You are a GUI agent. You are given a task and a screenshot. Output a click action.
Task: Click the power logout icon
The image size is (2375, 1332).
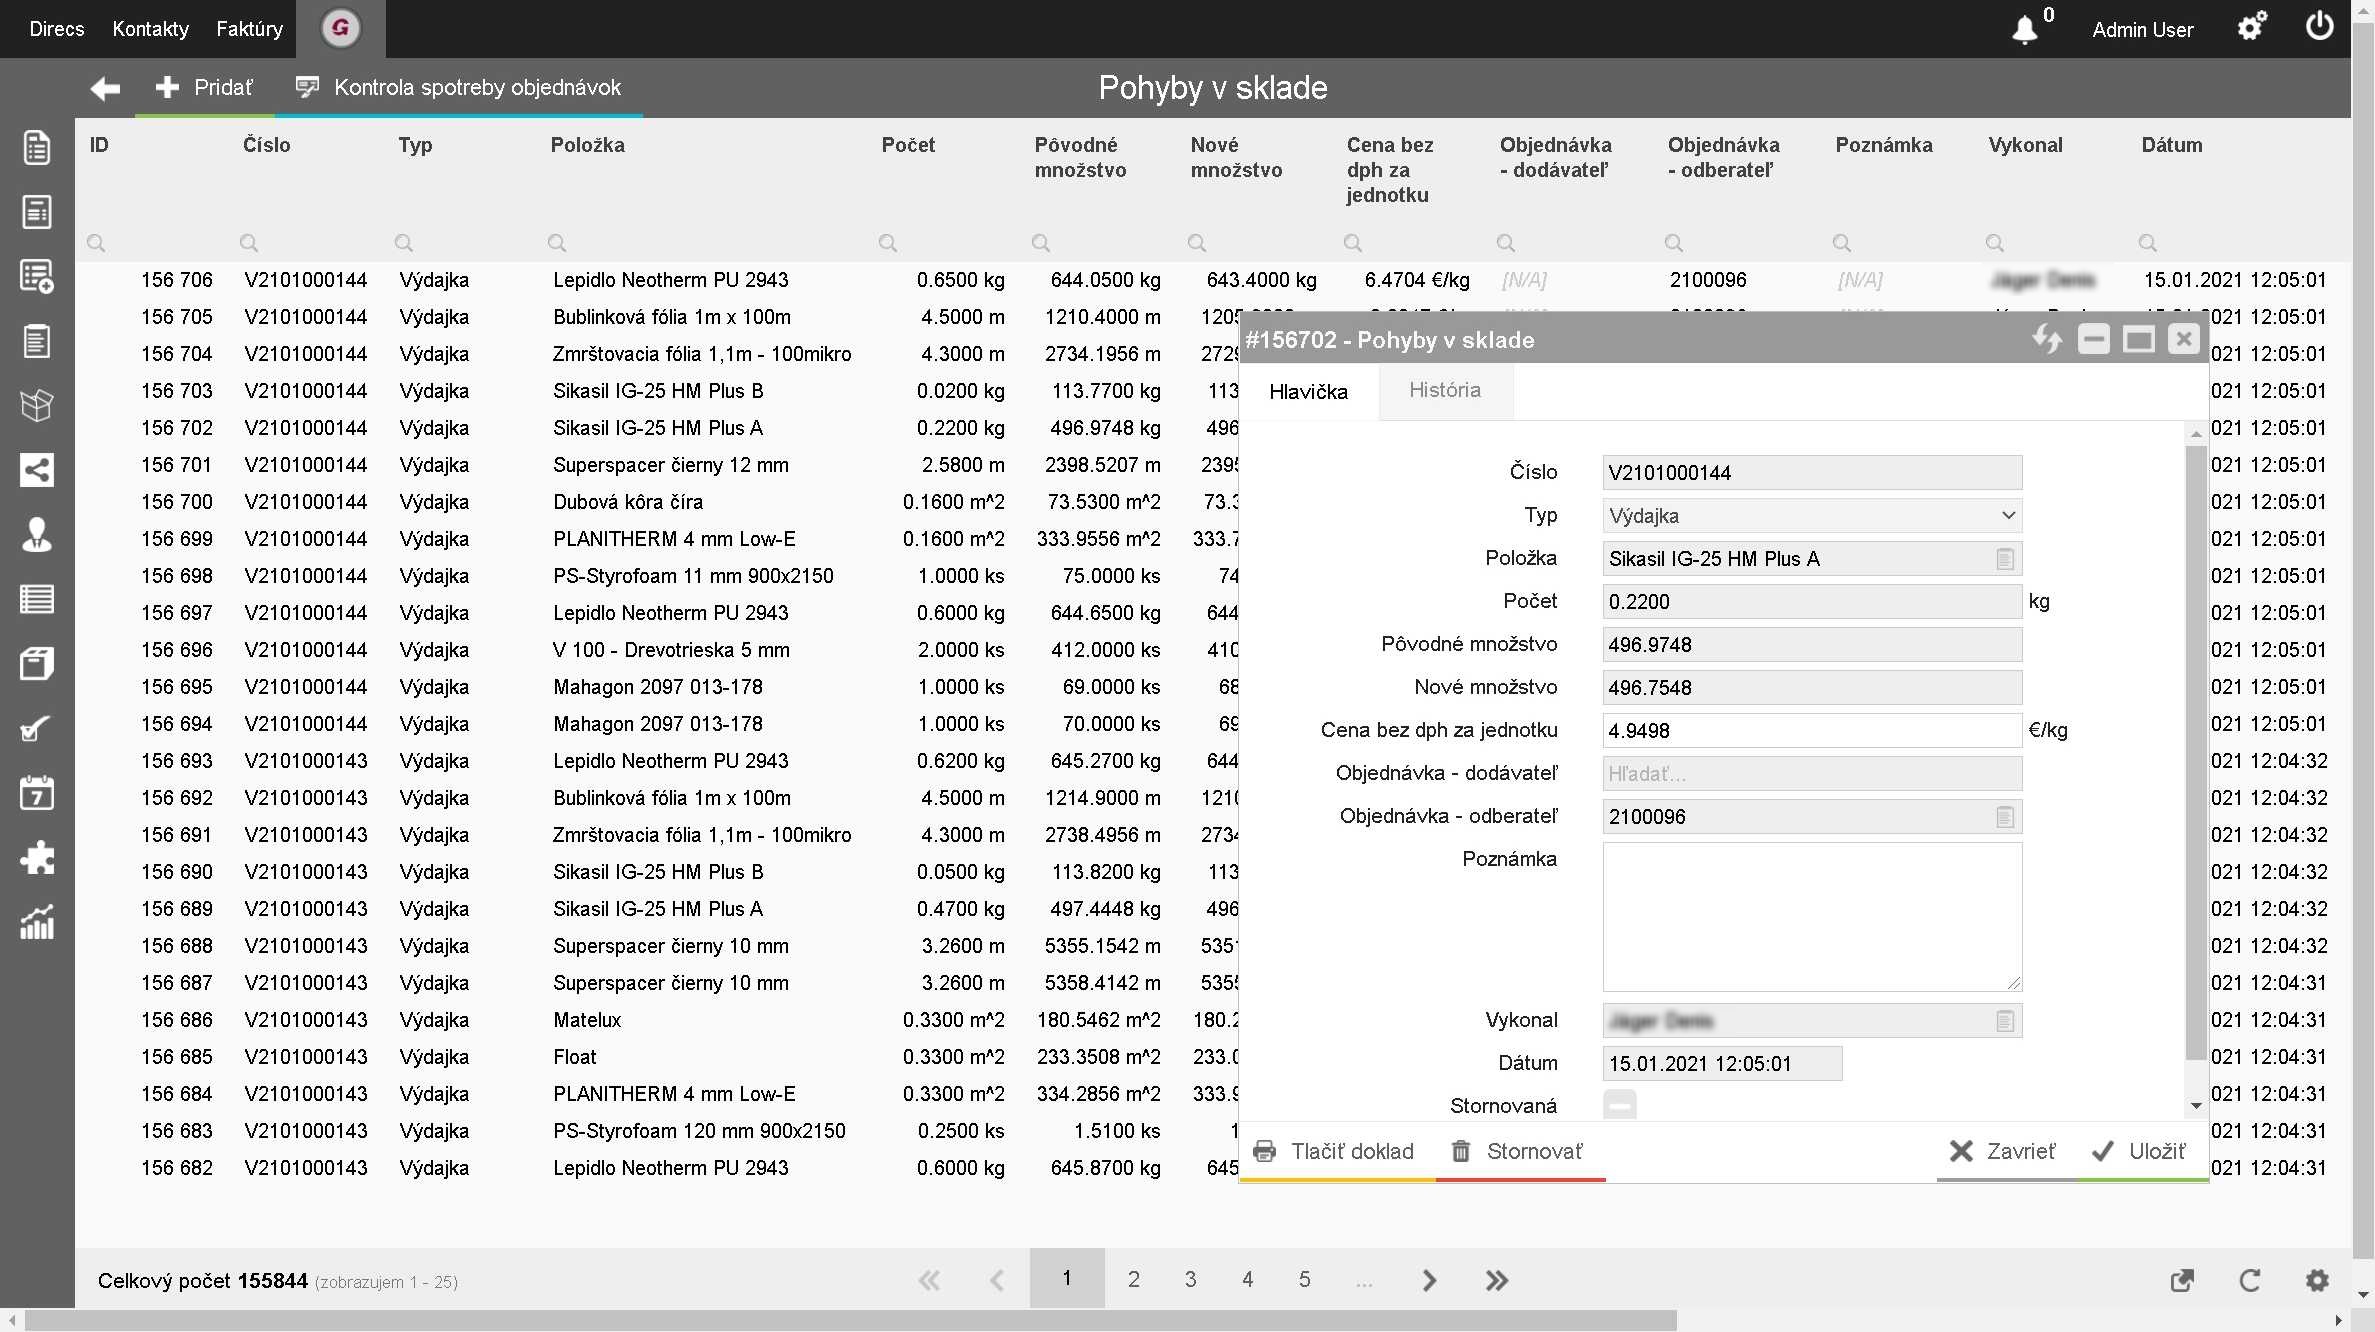2320,27
